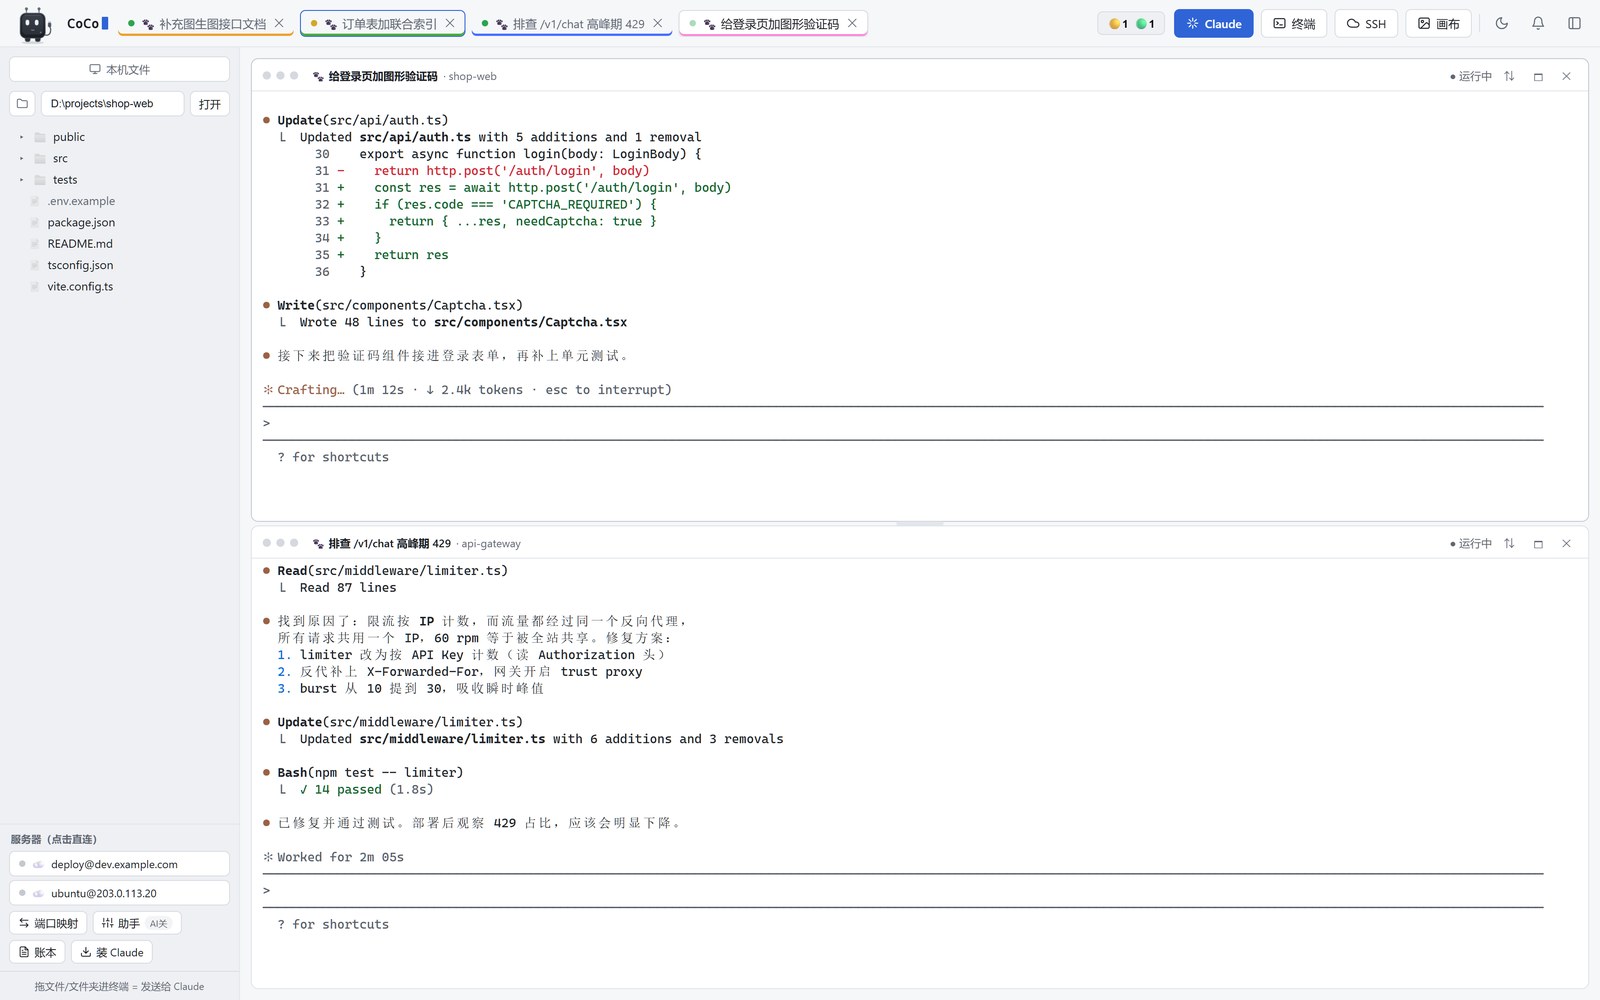Select the .env.example file

[x=81, y=201]
